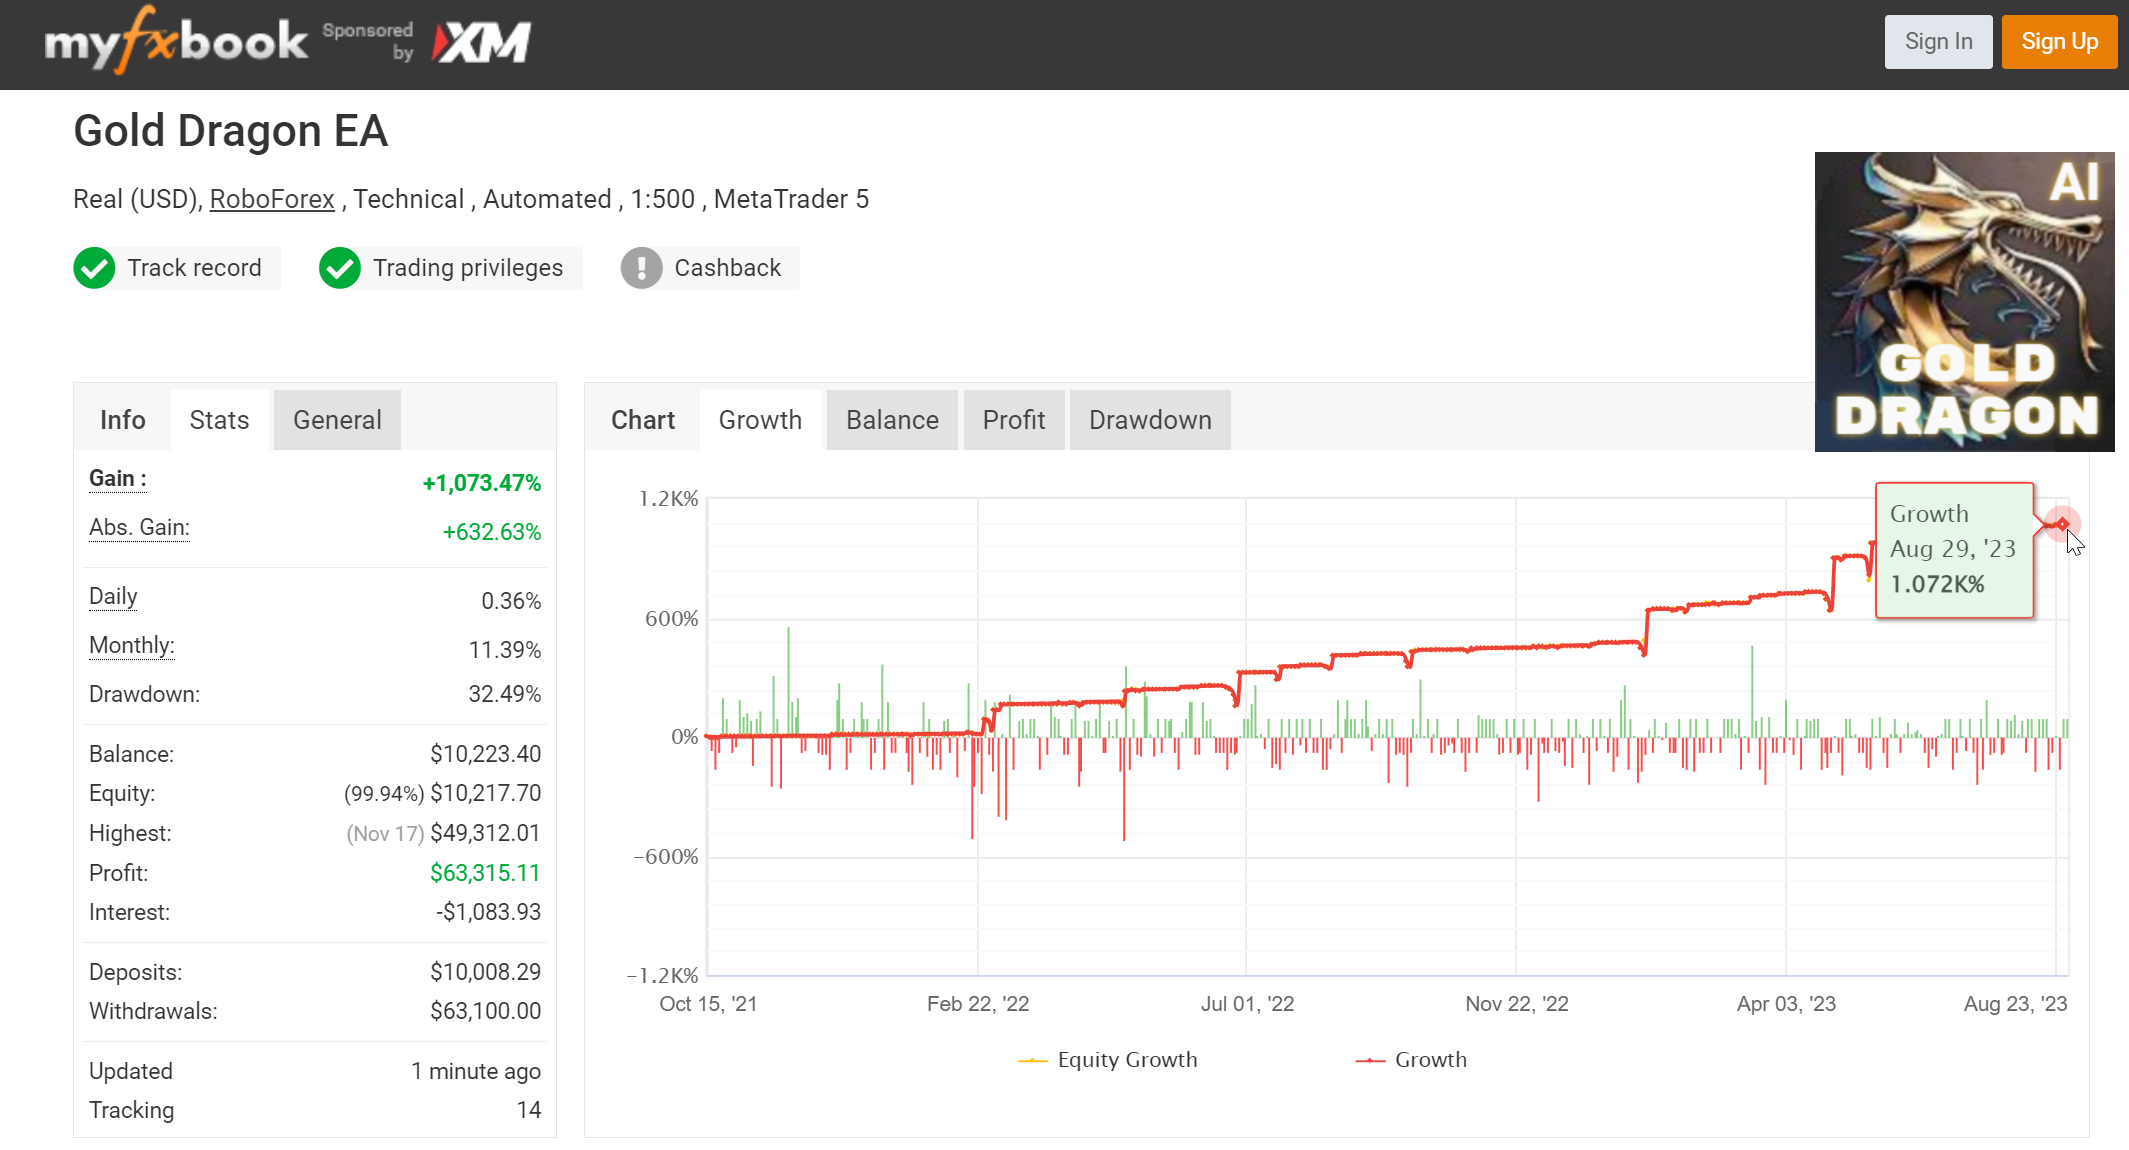The width and height of the screenshot is (2129, 1150).
Task: Click the gray Cashback exclamation icon
Action: (641, 268)
